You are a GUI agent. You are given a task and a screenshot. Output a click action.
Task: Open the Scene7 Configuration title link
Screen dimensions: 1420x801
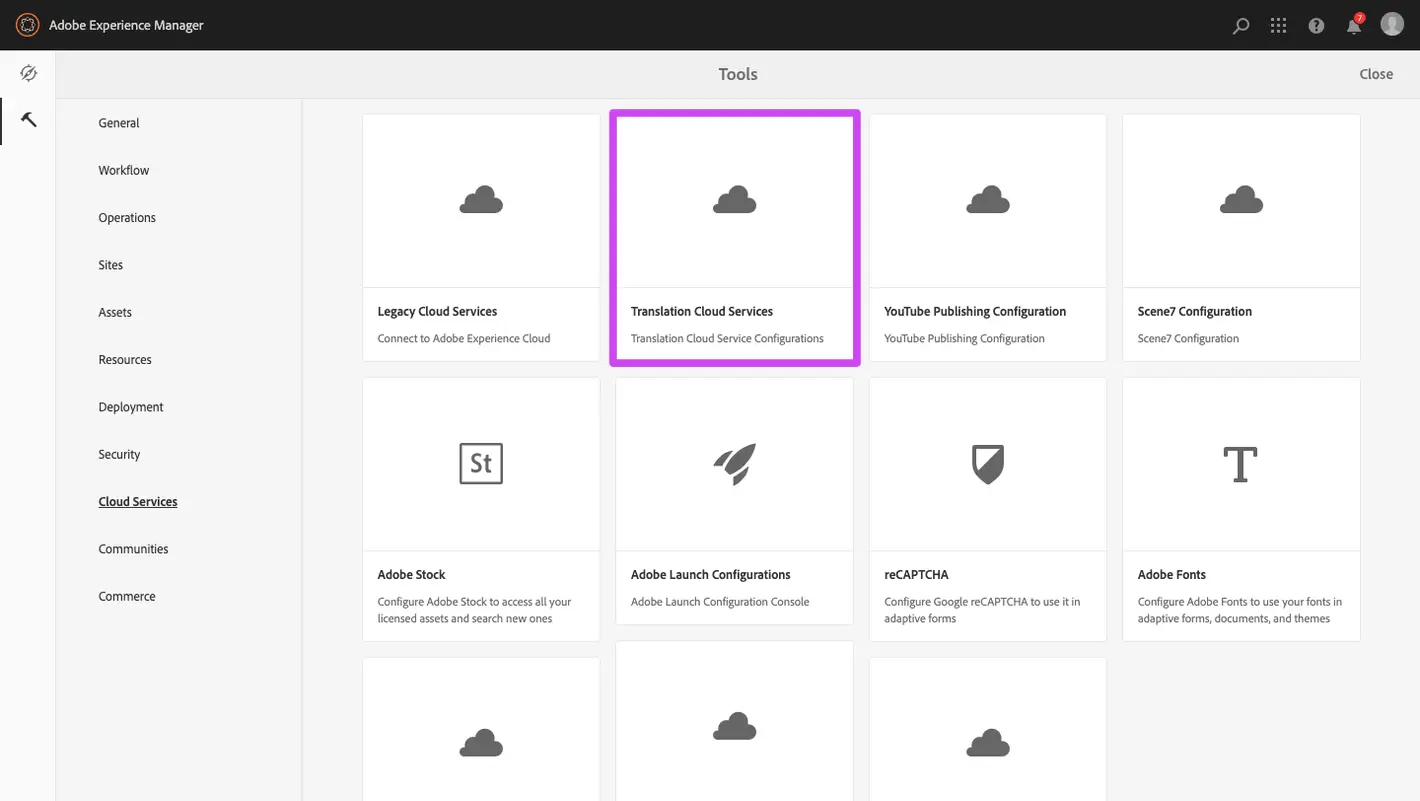pyautogui.click(x=1195, y=311)
